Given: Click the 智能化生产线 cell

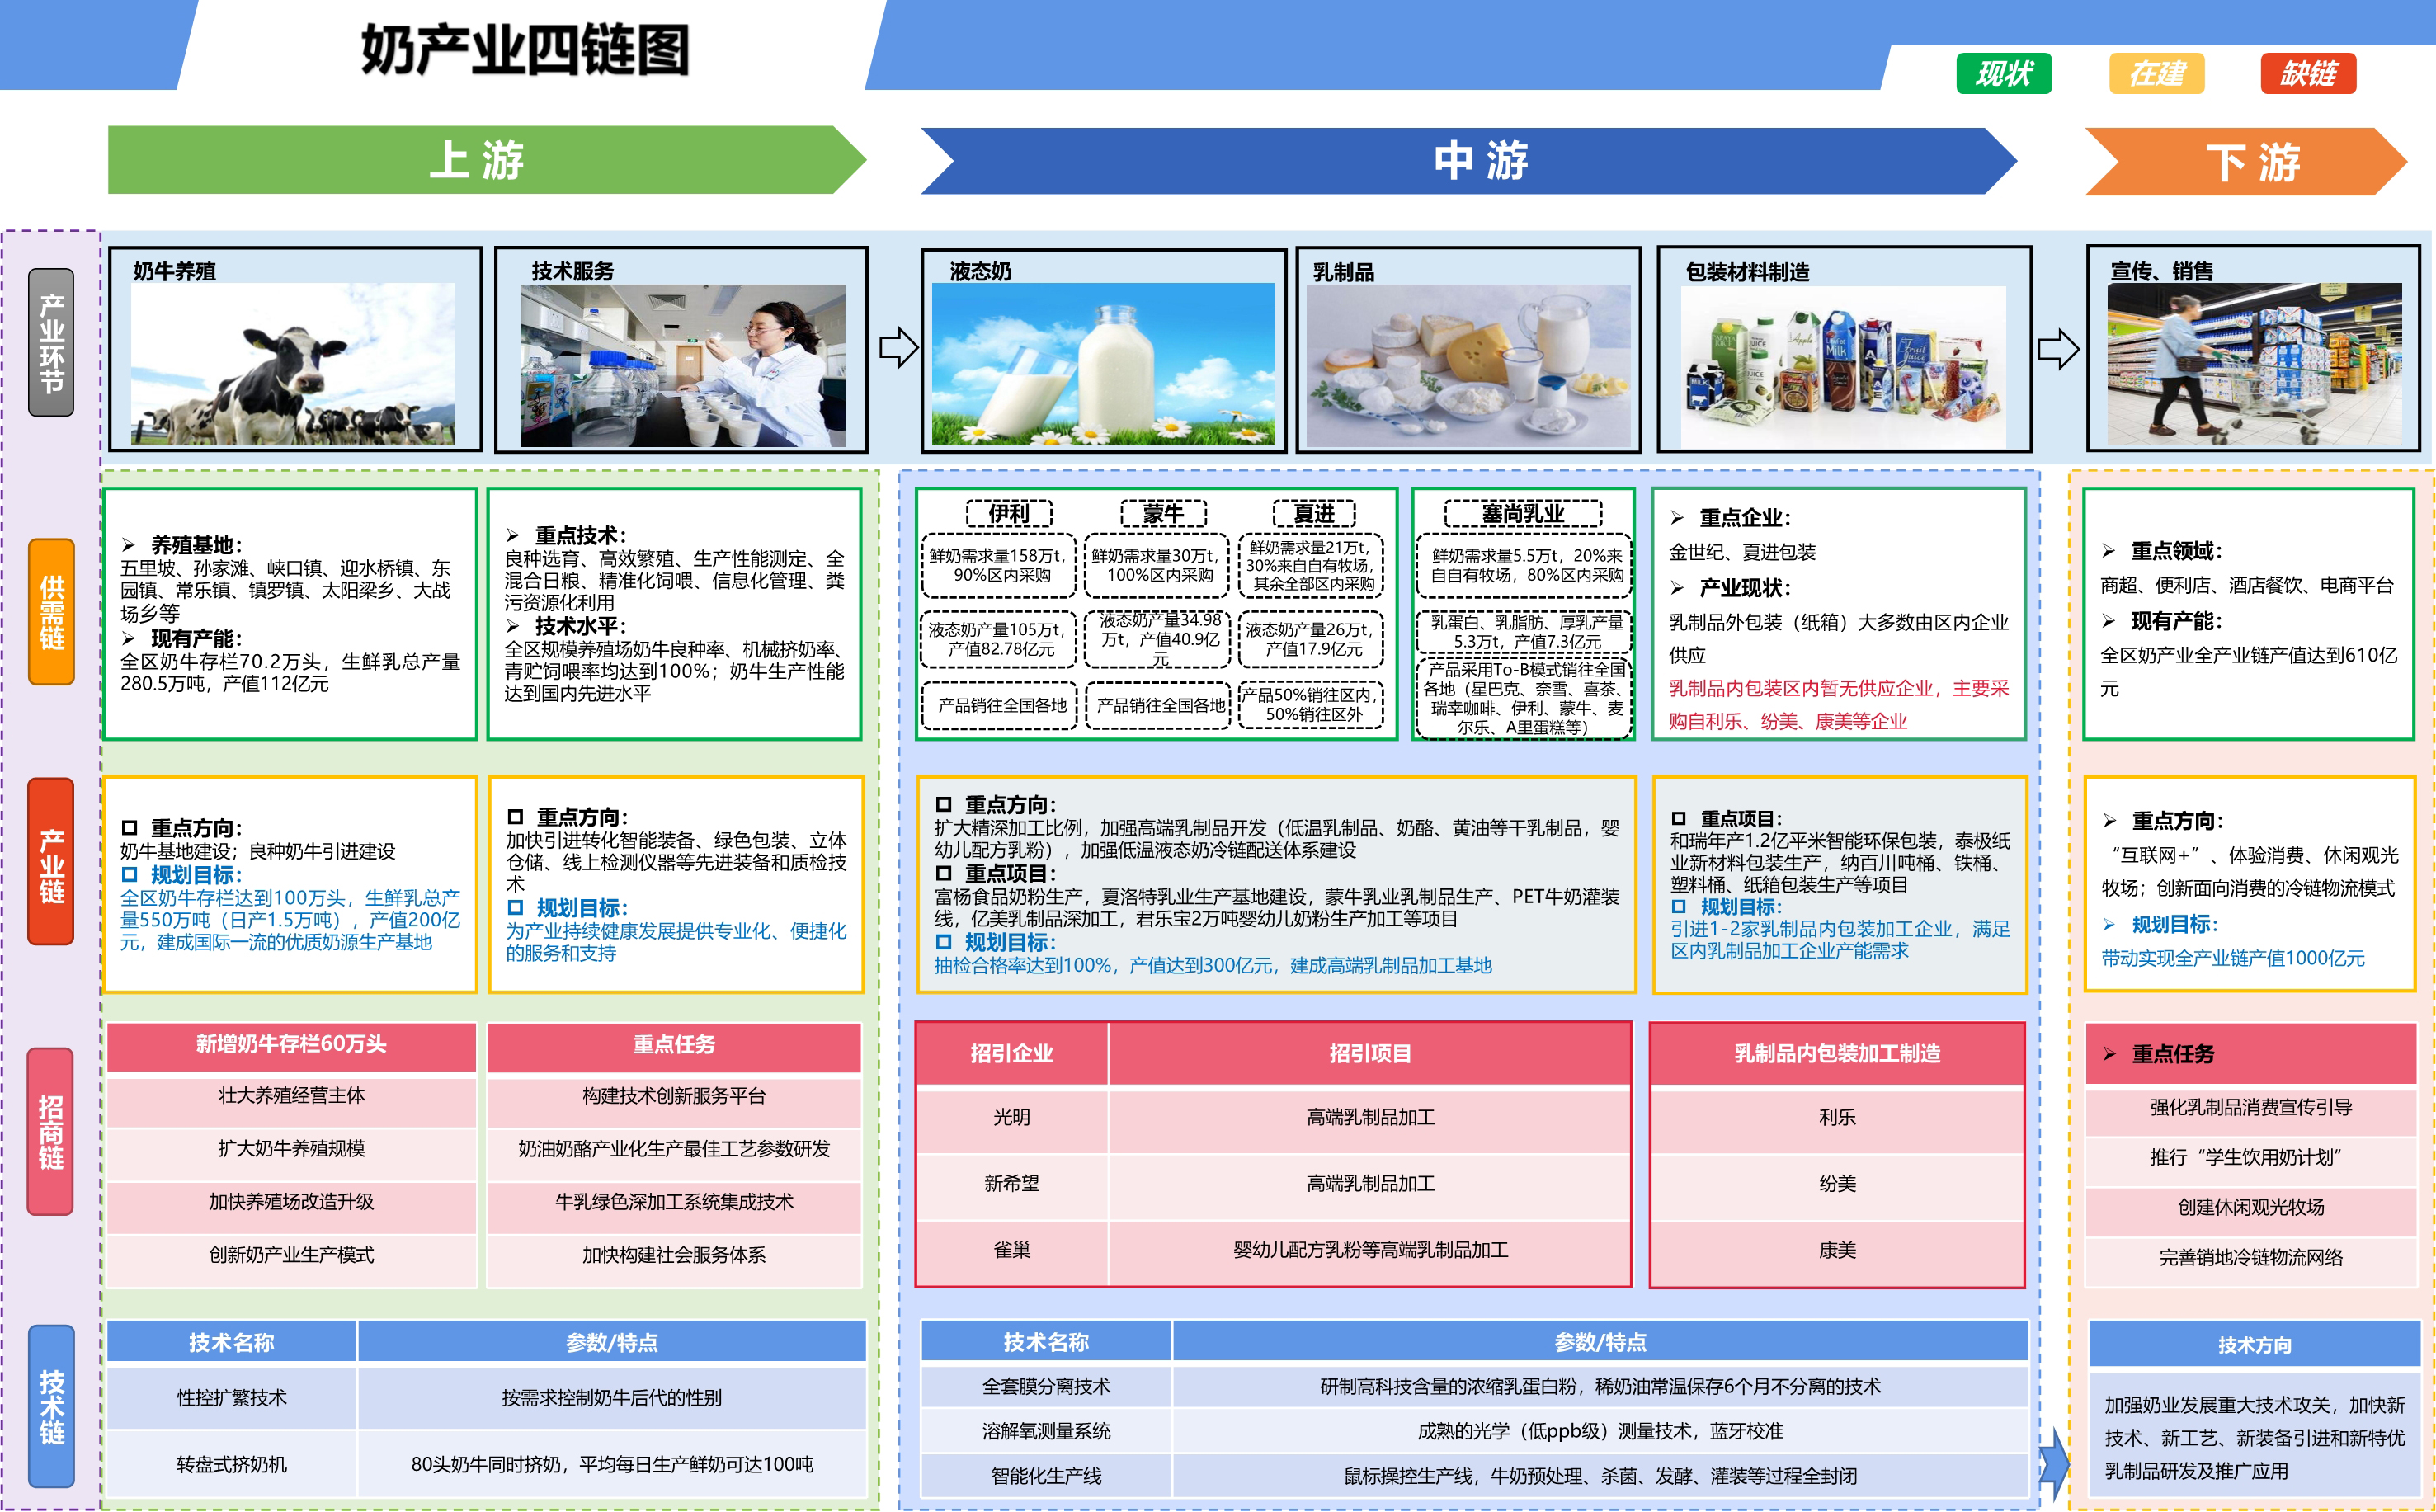Looking at the screenshot, I should [x=1046, y=1477].
